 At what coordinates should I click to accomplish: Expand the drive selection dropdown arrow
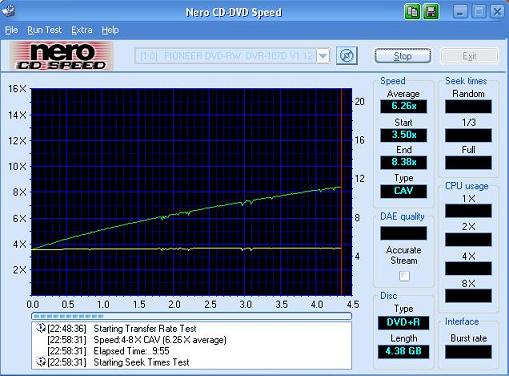[323, 56]
